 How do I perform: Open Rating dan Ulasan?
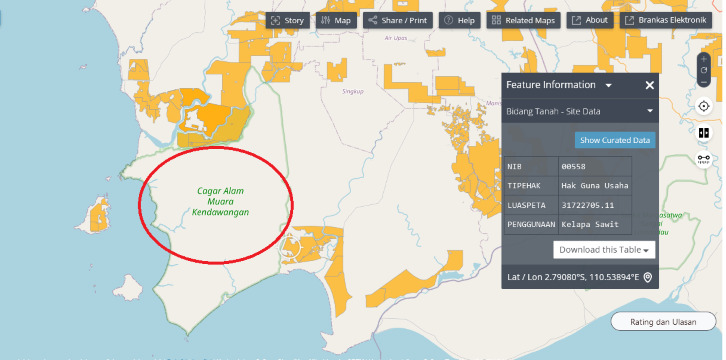point(663,322)
